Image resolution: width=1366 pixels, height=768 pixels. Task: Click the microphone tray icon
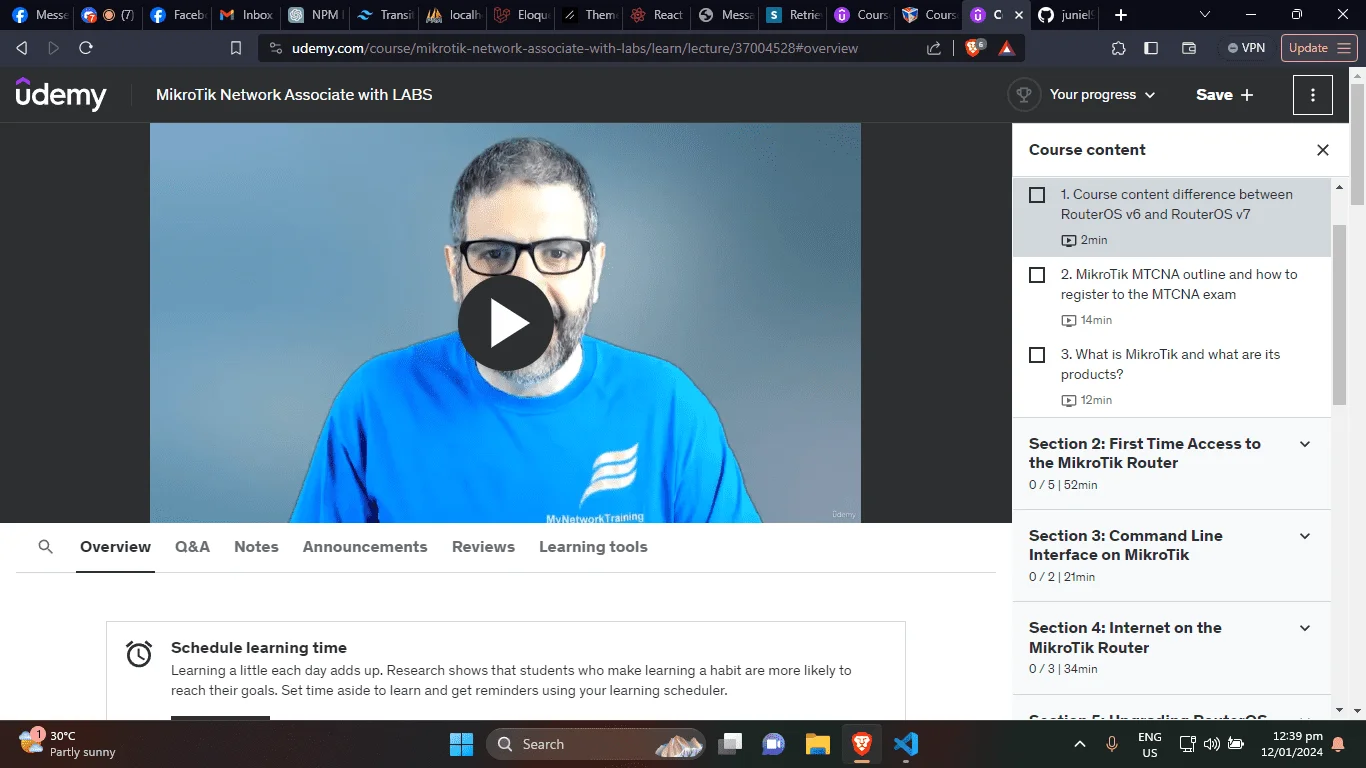1111,744
